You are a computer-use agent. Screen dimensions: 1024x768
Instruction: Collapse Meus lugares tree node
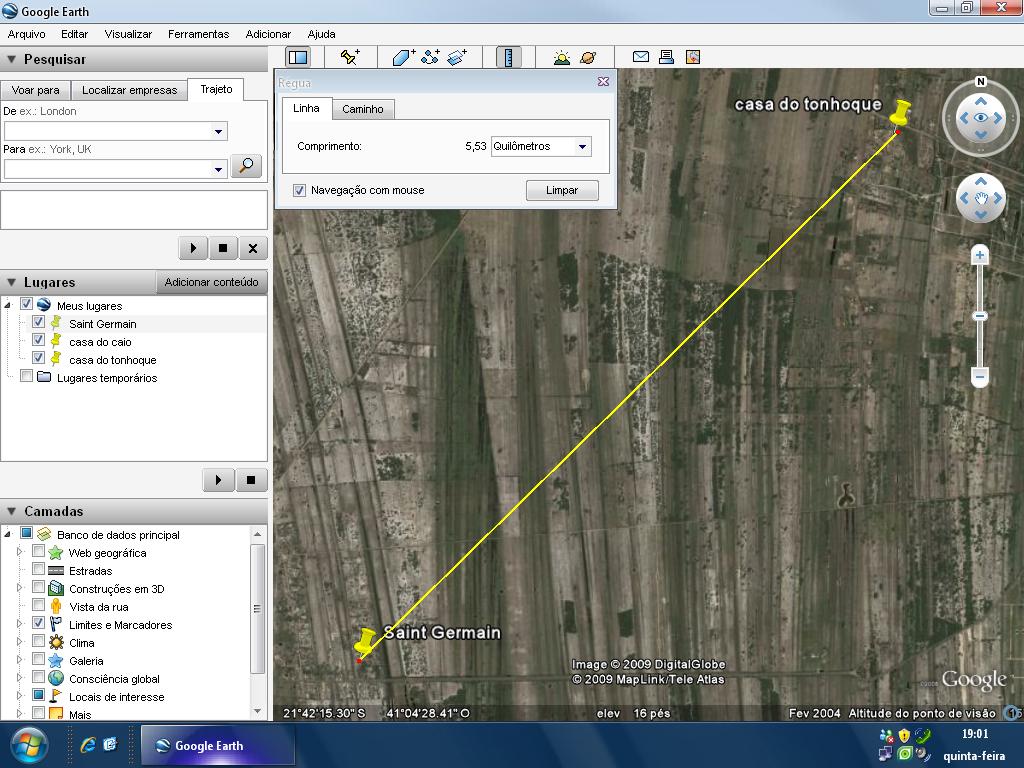tap(8, 305)
